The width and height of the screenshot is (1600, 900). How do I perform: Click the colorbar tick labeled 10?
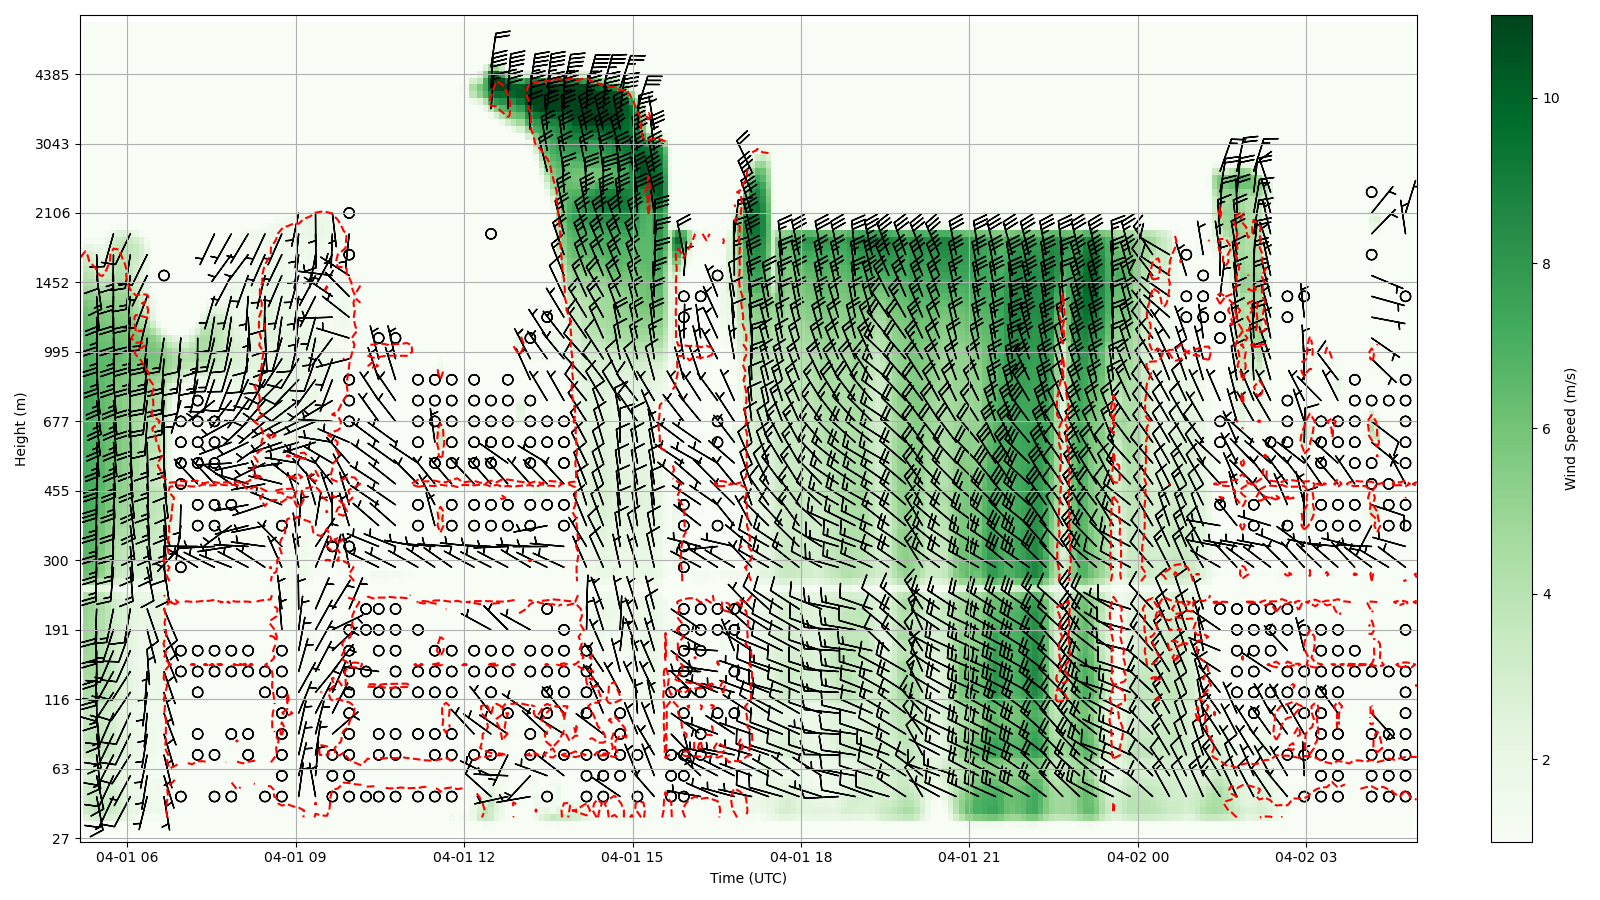coord(1551,98)
